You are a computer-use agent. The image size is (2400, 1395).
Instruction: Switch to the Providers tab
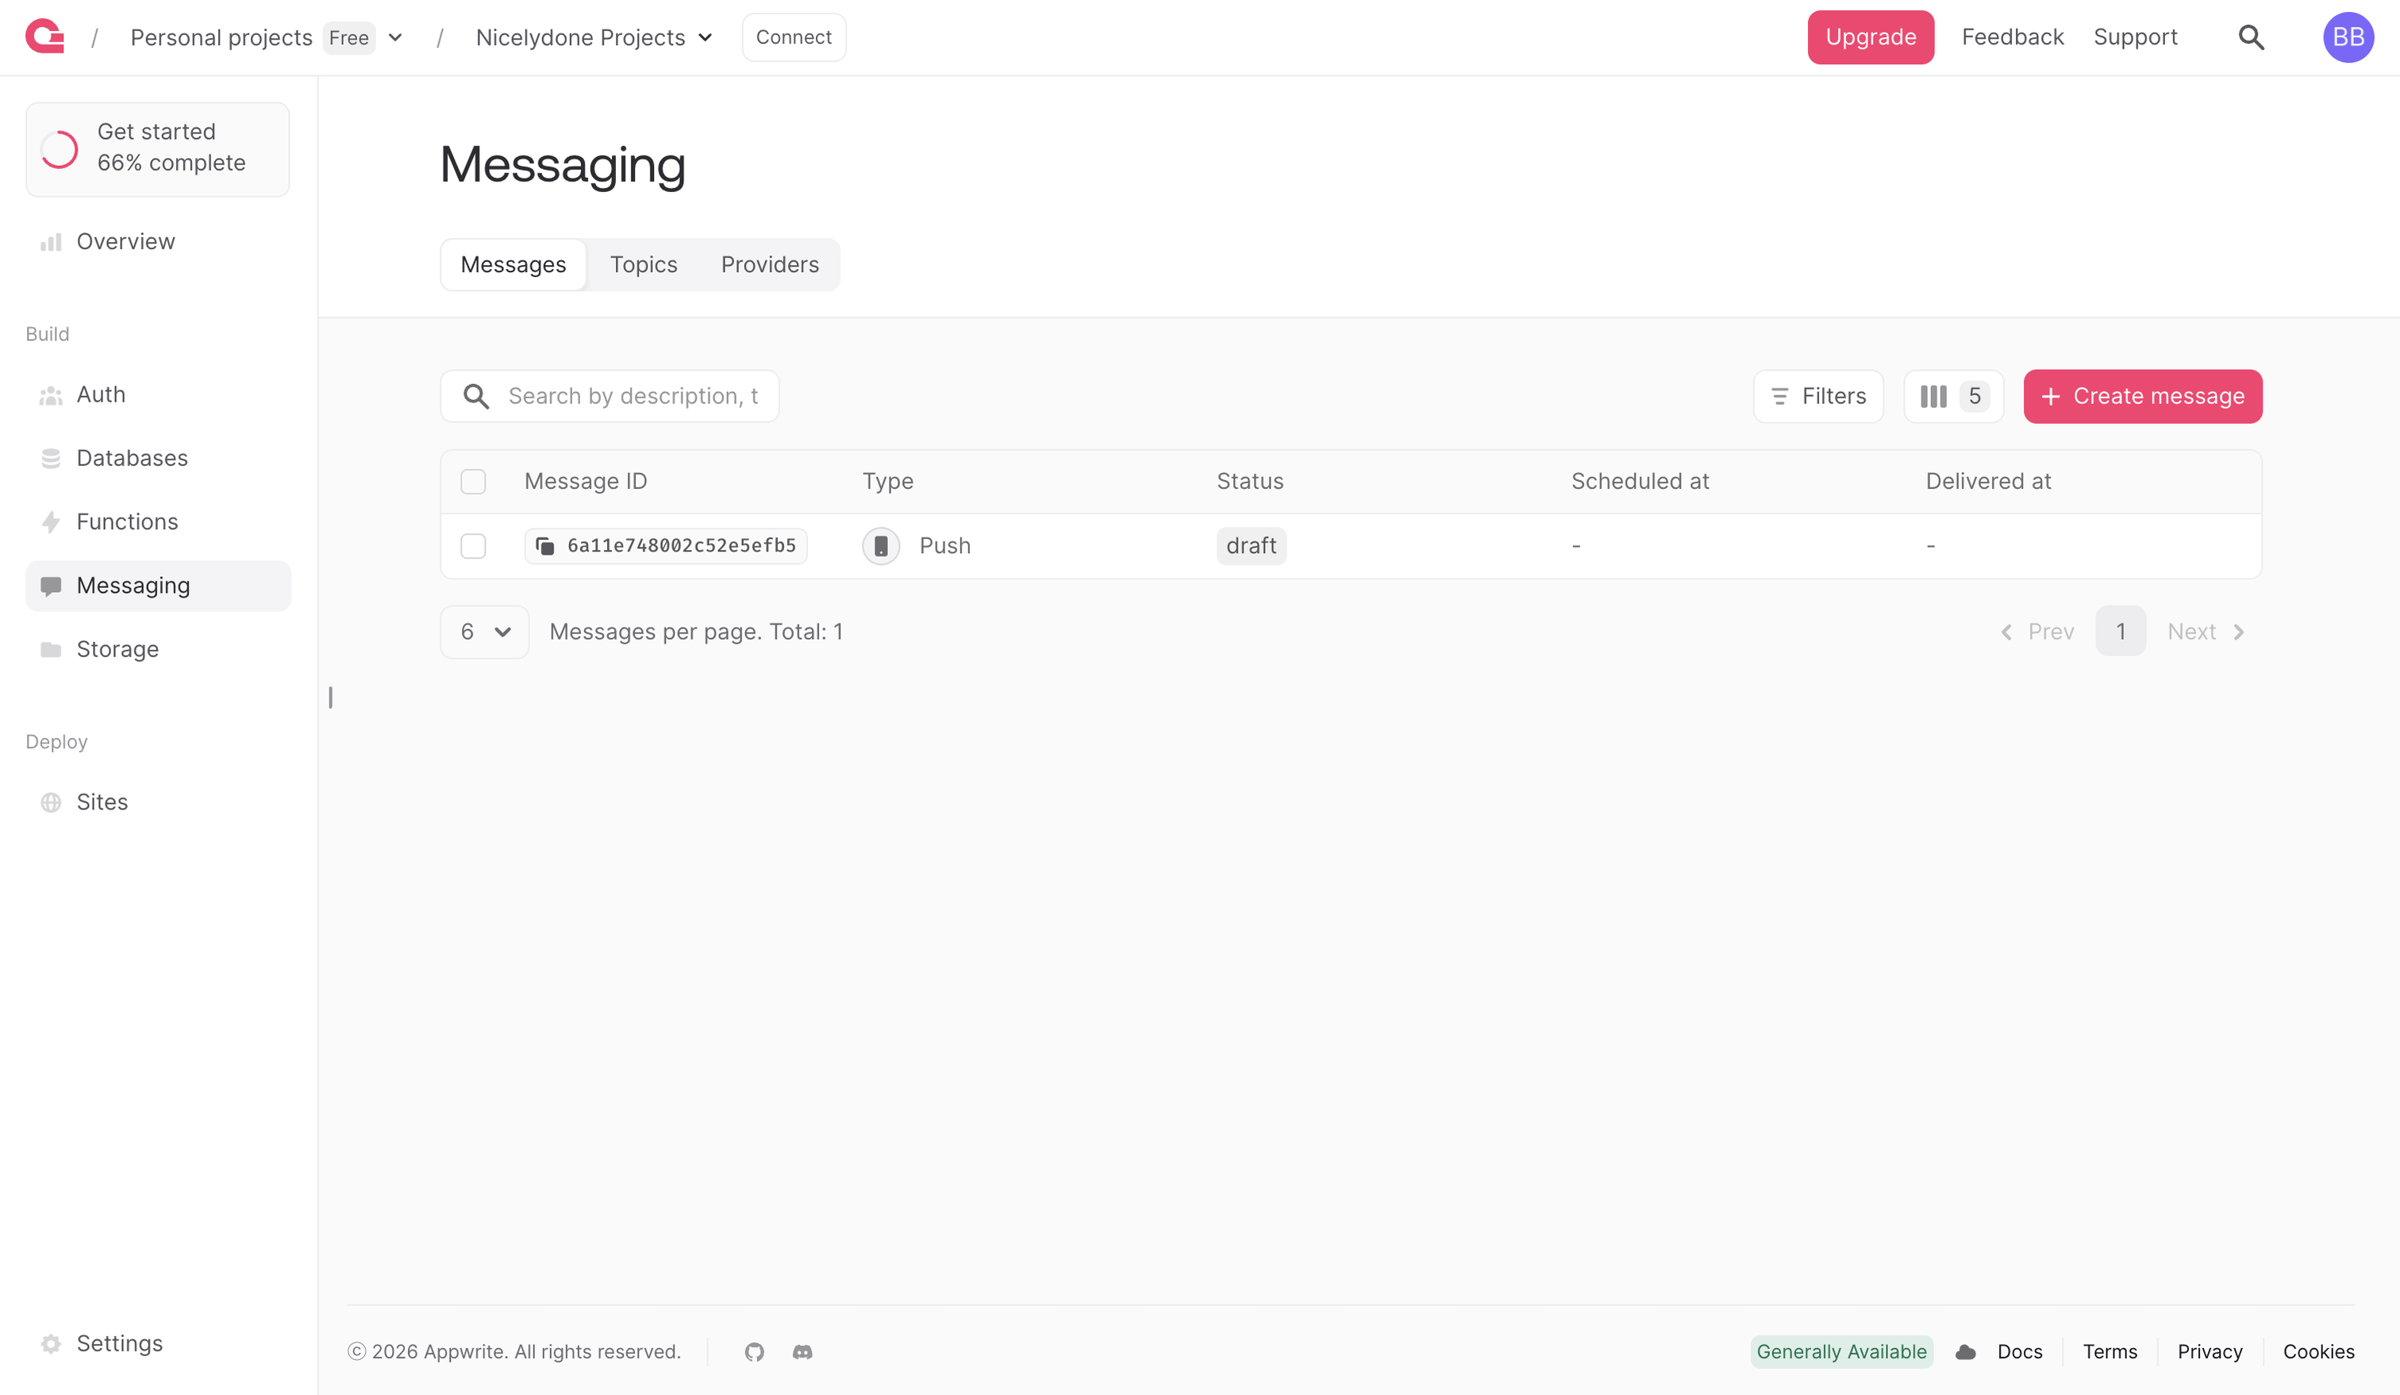pos(769,264)
